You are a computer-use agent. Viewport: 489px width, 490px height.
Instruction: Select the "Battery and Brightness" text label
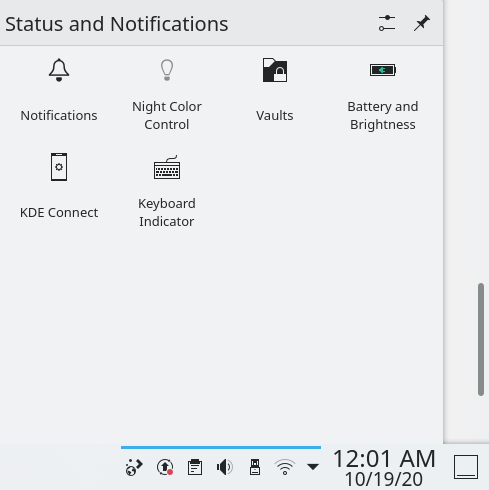(383, 115)
